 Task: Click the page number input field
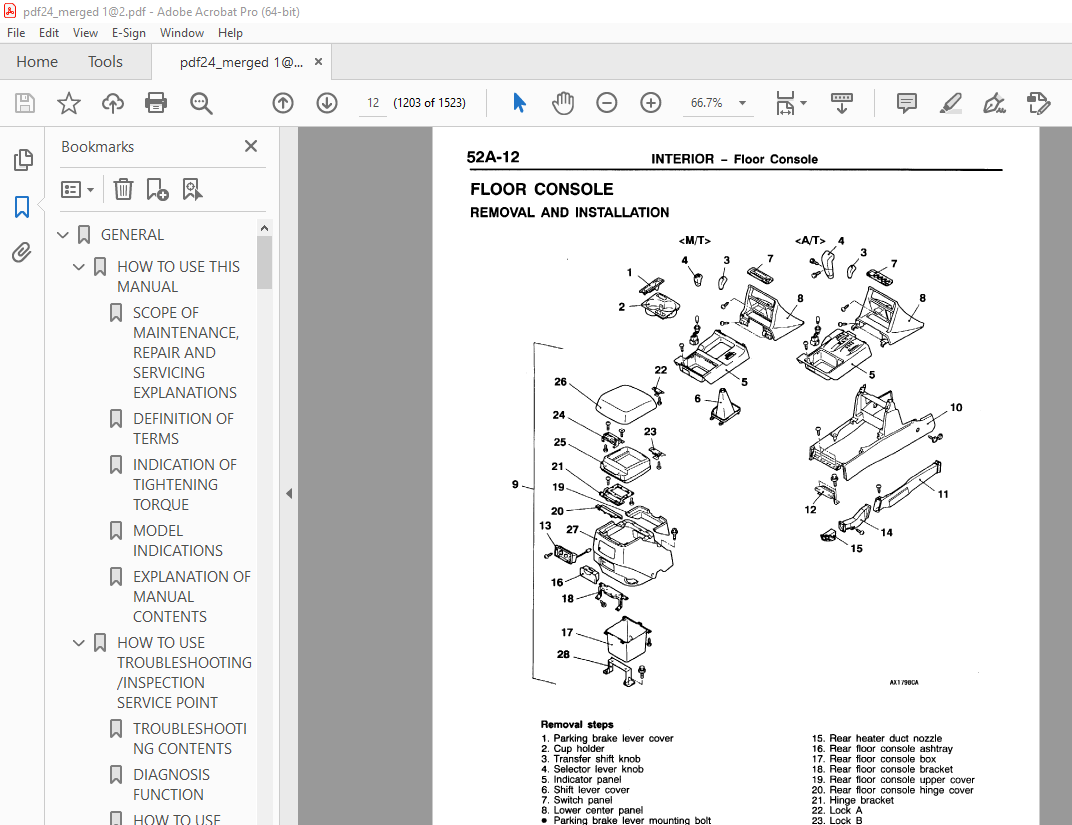(373, 103)
